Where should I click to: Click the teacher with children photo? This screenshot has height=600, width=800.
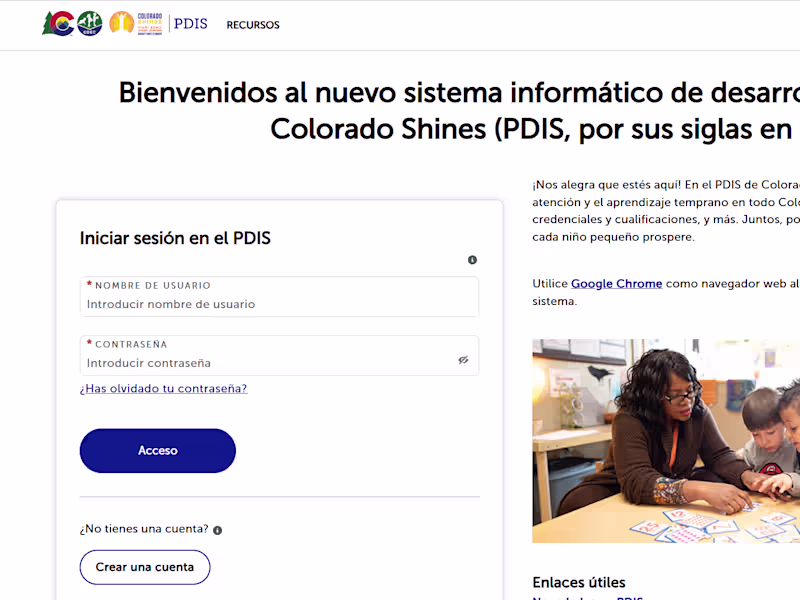666,441
